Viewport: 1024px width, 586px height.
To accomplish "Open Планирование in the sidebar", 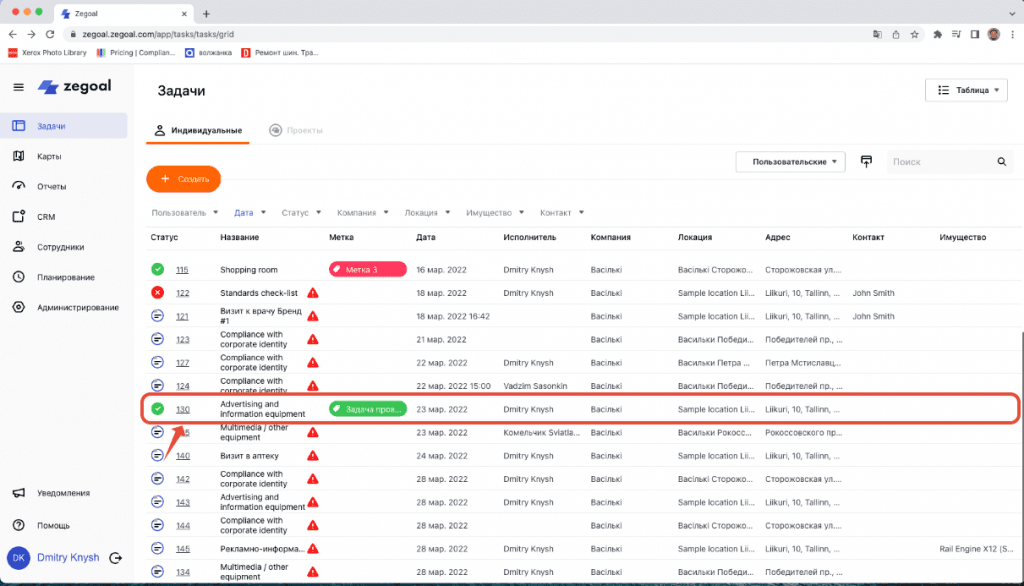I will 65,277.
